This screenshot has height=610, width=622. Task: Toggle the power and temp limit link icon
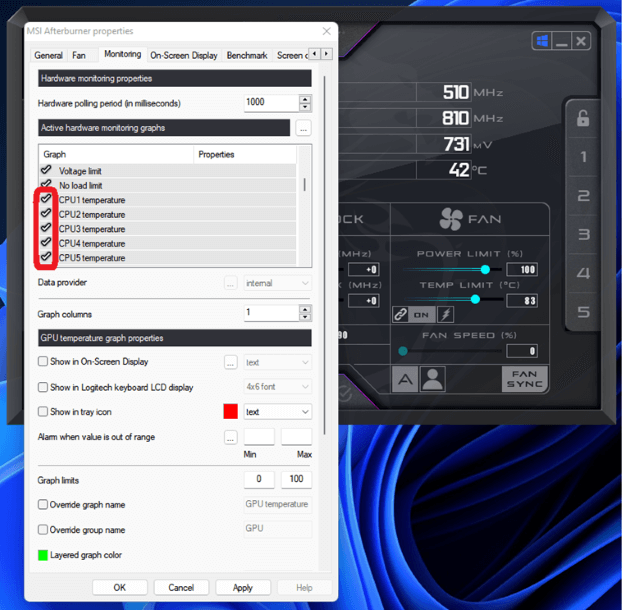tap(400, 315)
